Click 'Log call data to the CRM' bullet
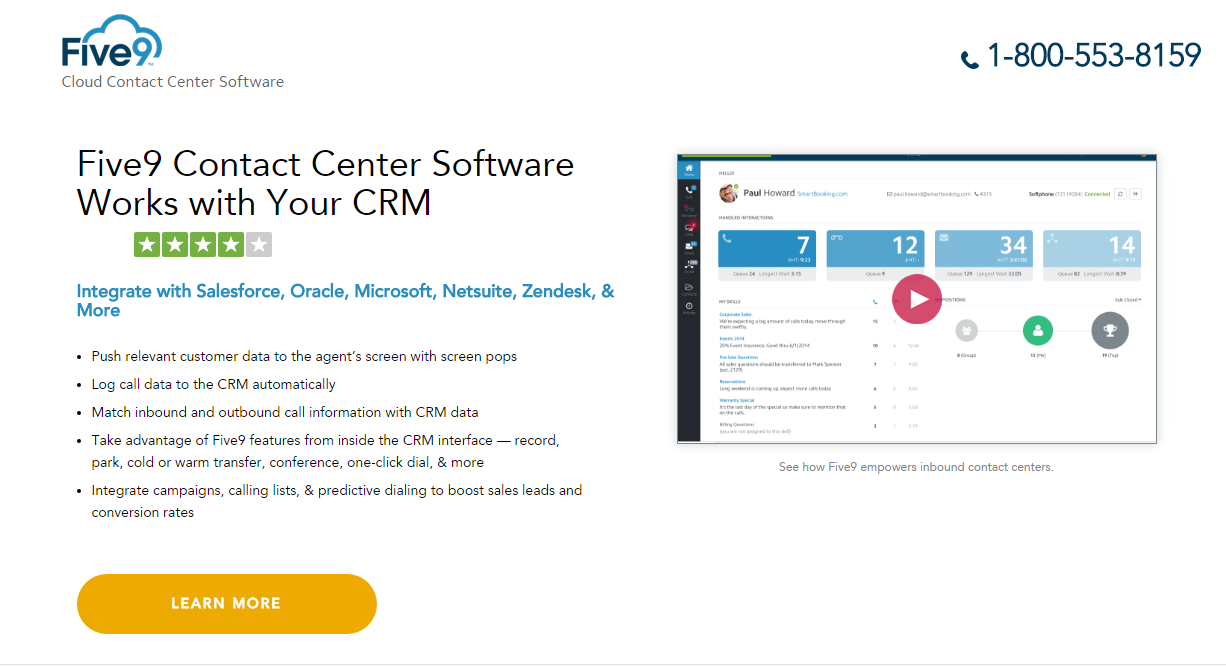The image size is (1226, 666). click(x=214, y=384)
